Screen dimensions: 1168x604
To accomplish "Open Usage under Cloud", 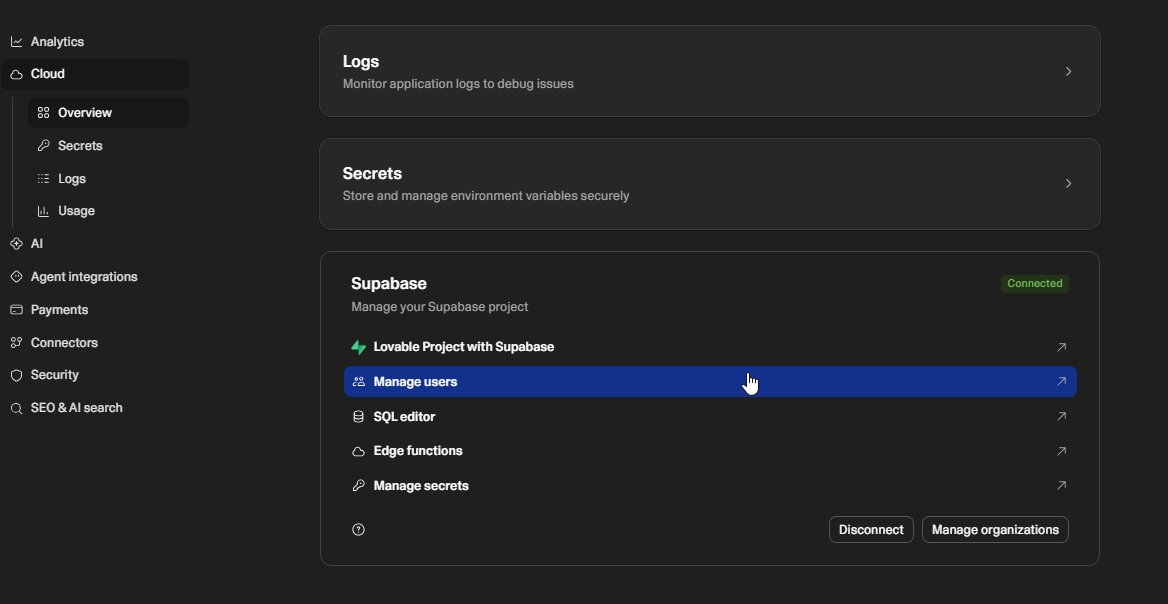I will tap(108, 211).
